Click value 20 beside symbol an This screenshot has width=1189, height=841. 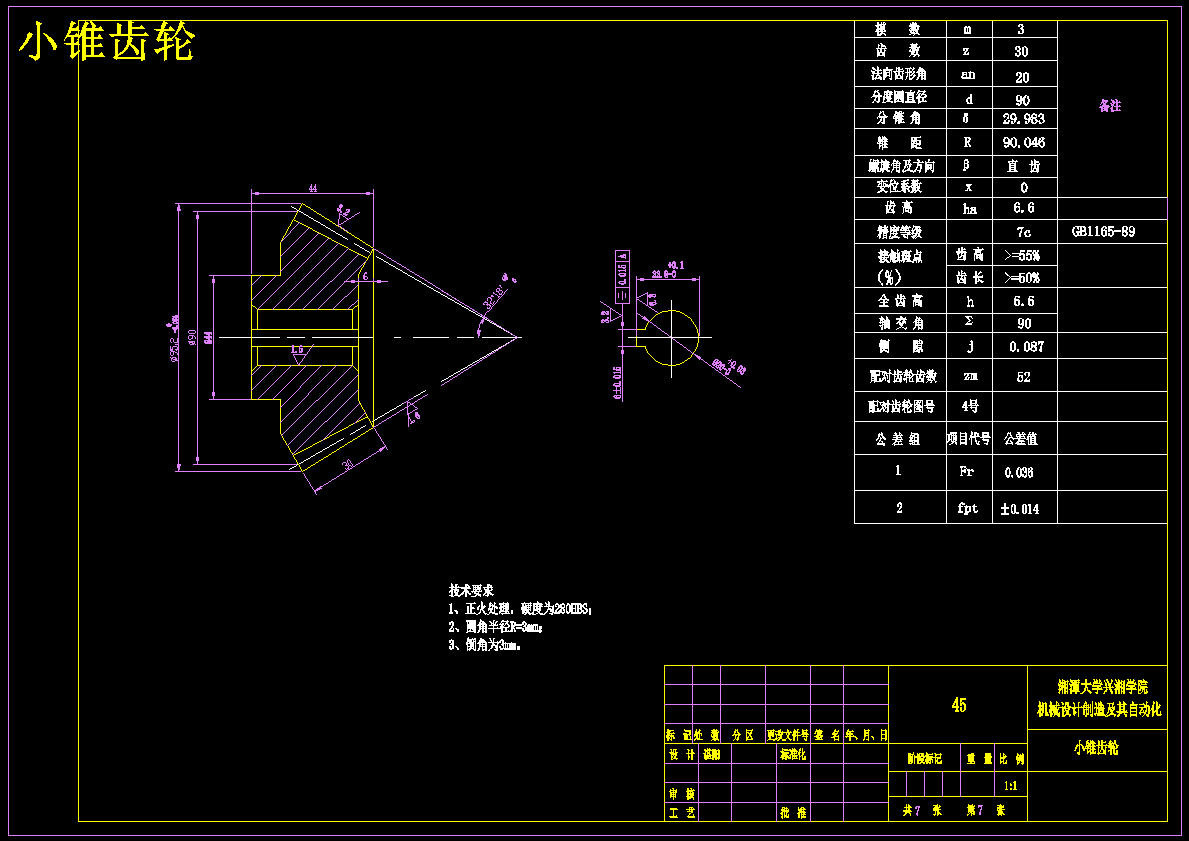coord(1022,77)
